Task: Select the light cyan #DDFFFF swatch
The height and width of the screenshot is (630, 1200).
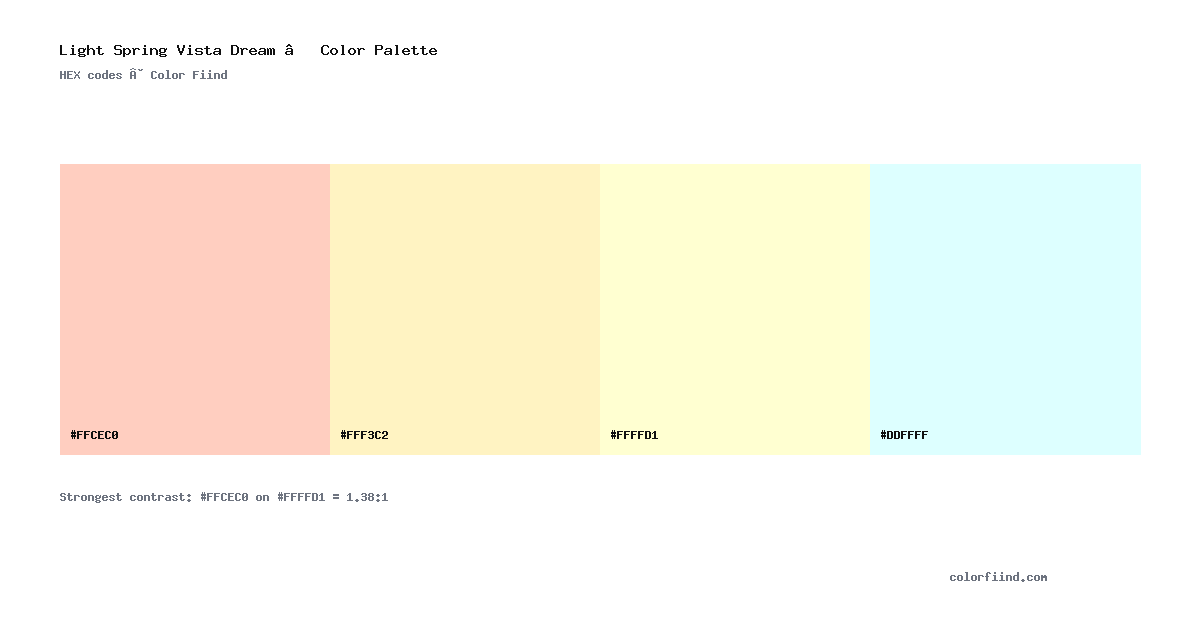Action: point(1005,309)
